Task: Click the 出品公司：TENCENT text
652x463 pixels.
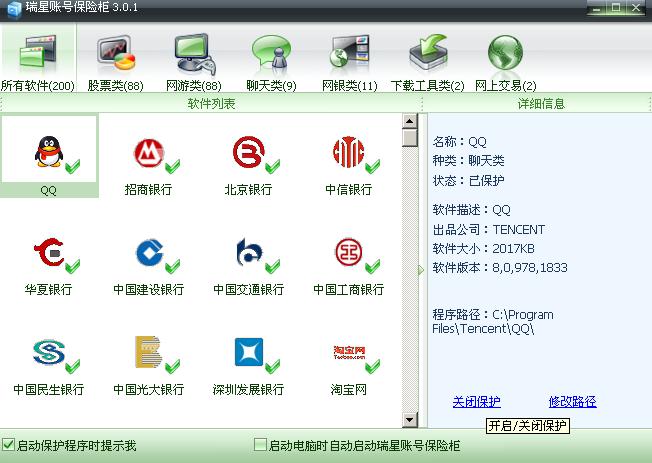Action: click(x=489, y=230)
